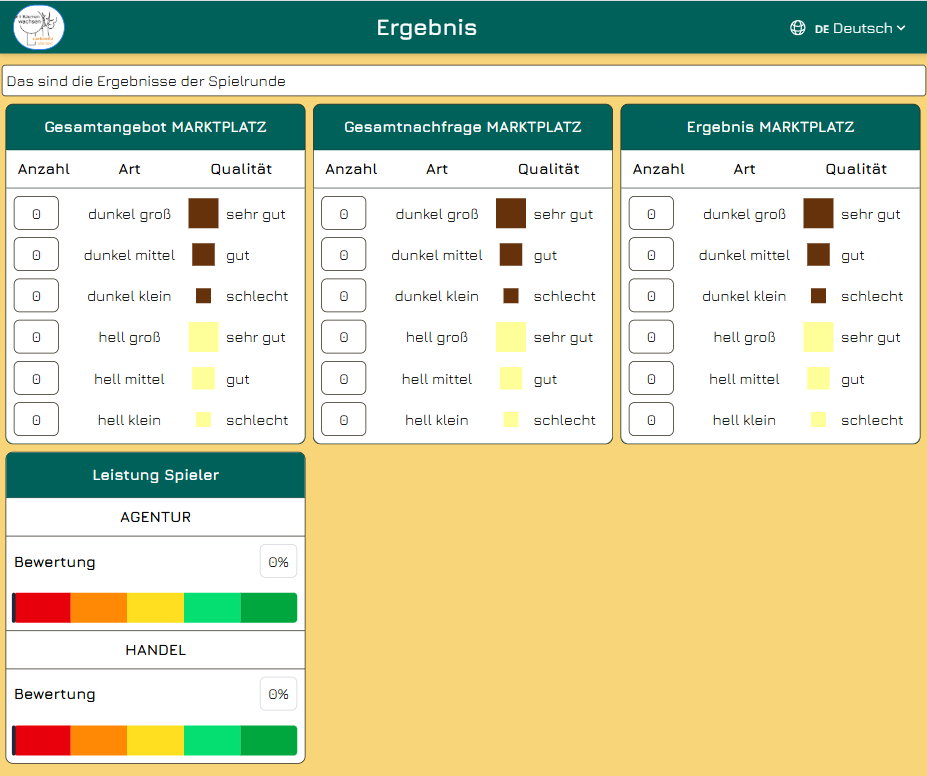Viewport: 927px width, 776px height.
Task: Click the AGENTUR section label
Action: pyautogui.click(x=155, y=517)
